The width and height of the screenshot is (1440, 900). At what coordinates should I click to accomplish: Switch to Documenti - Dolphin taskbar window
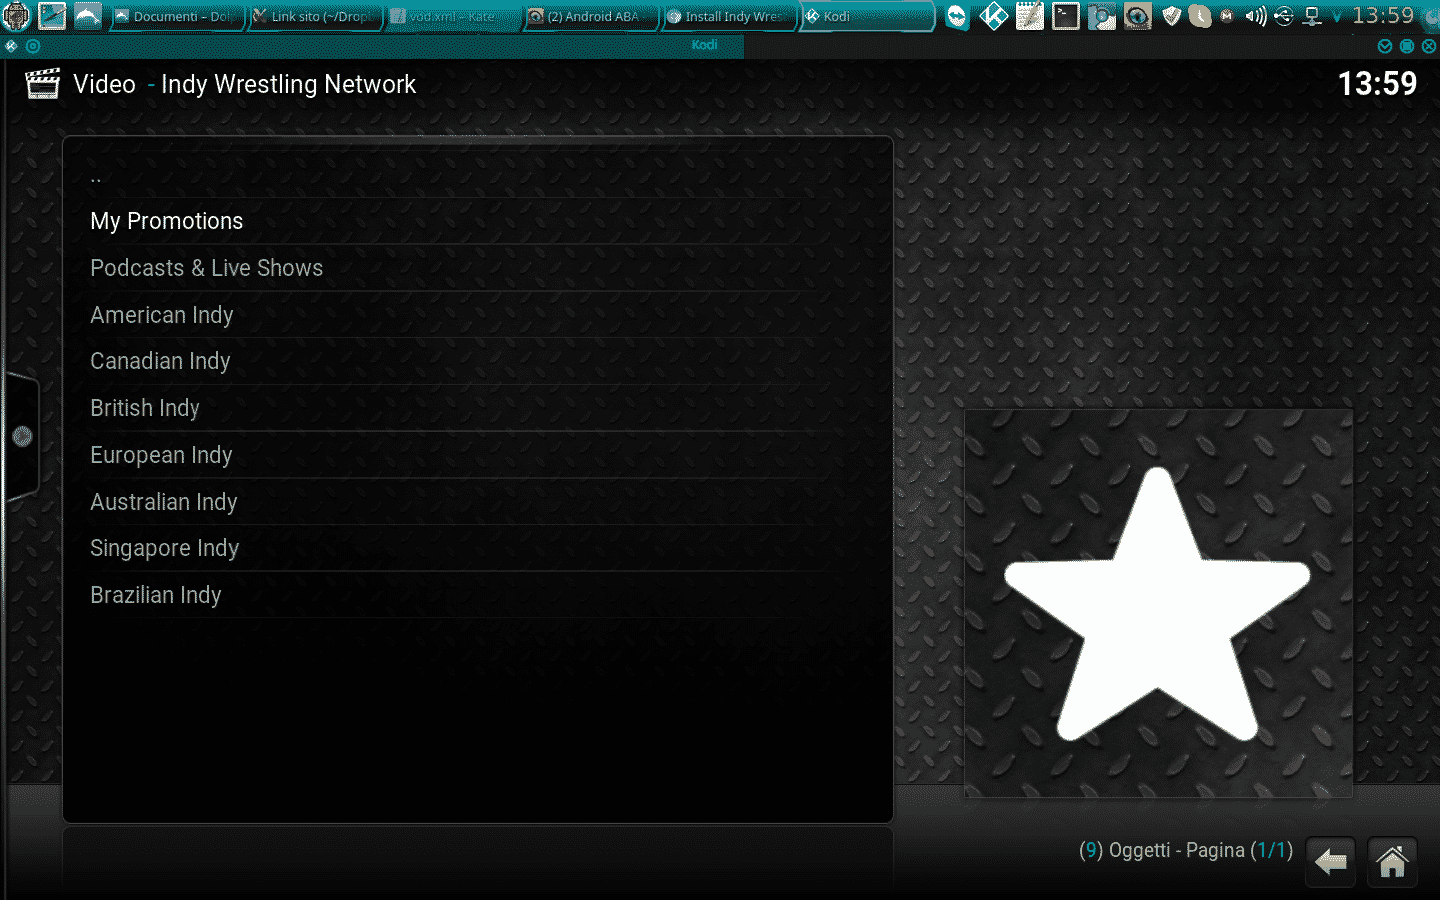176,16
